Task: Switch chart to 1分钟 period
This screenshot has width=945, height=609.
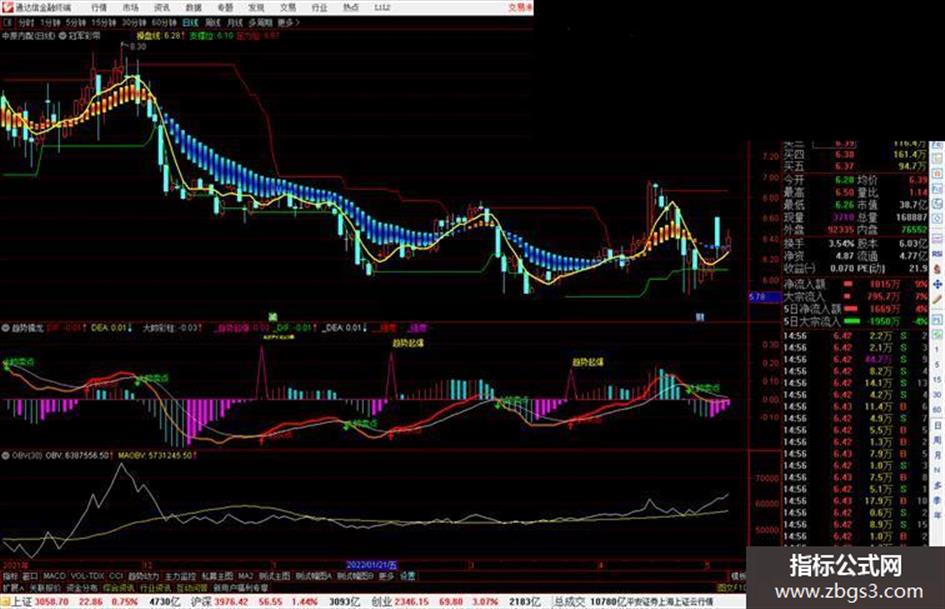Action: 50,22
